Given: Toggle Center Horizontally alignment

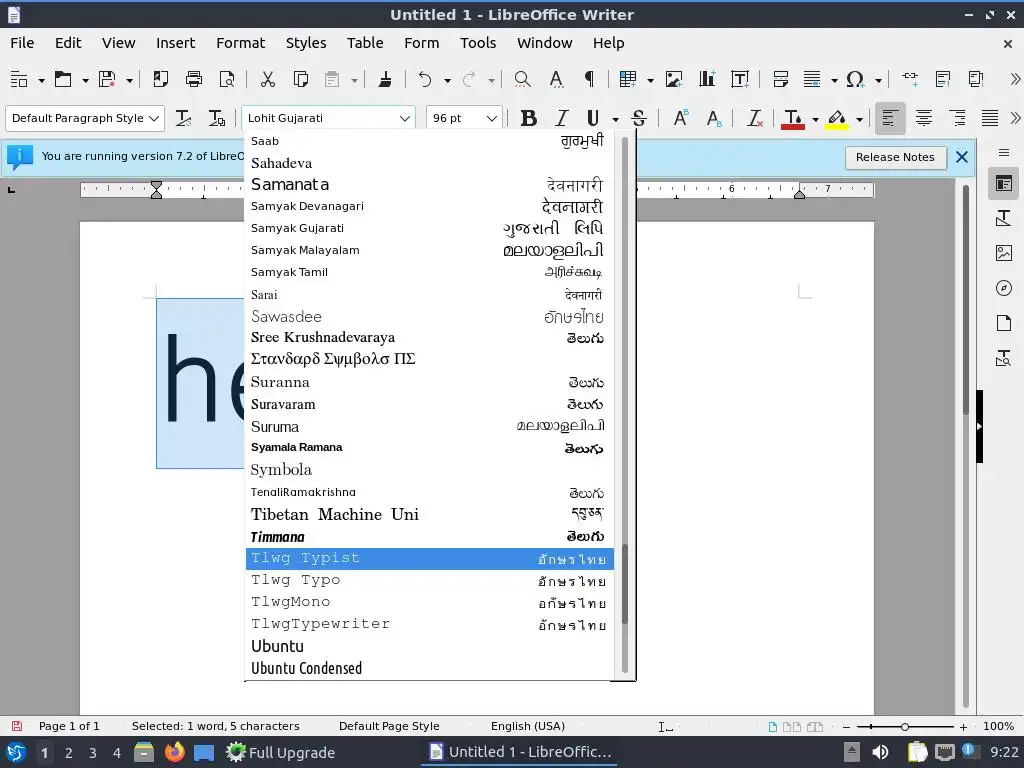Looking at the screenshot, I should pos(923,118).
